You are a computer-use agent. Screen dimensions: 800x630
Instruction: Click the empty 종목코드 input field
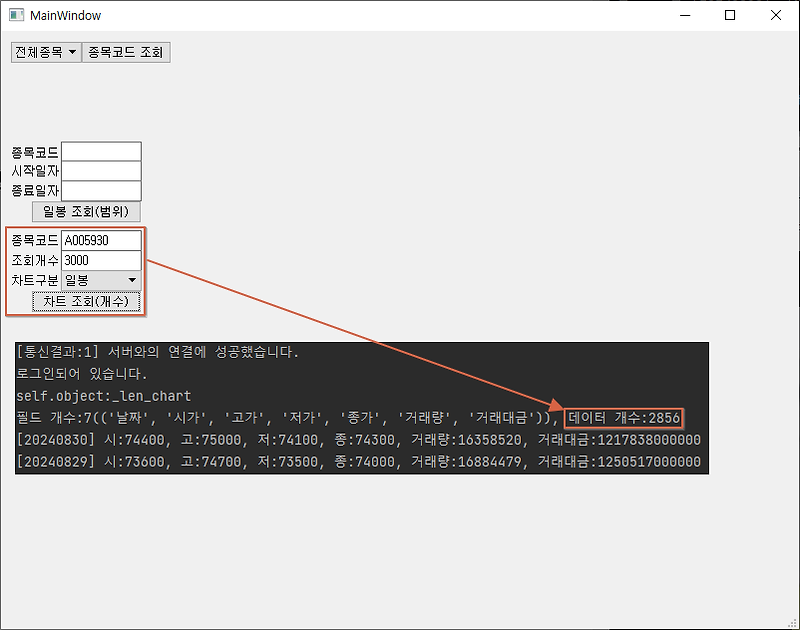[101, 151]
